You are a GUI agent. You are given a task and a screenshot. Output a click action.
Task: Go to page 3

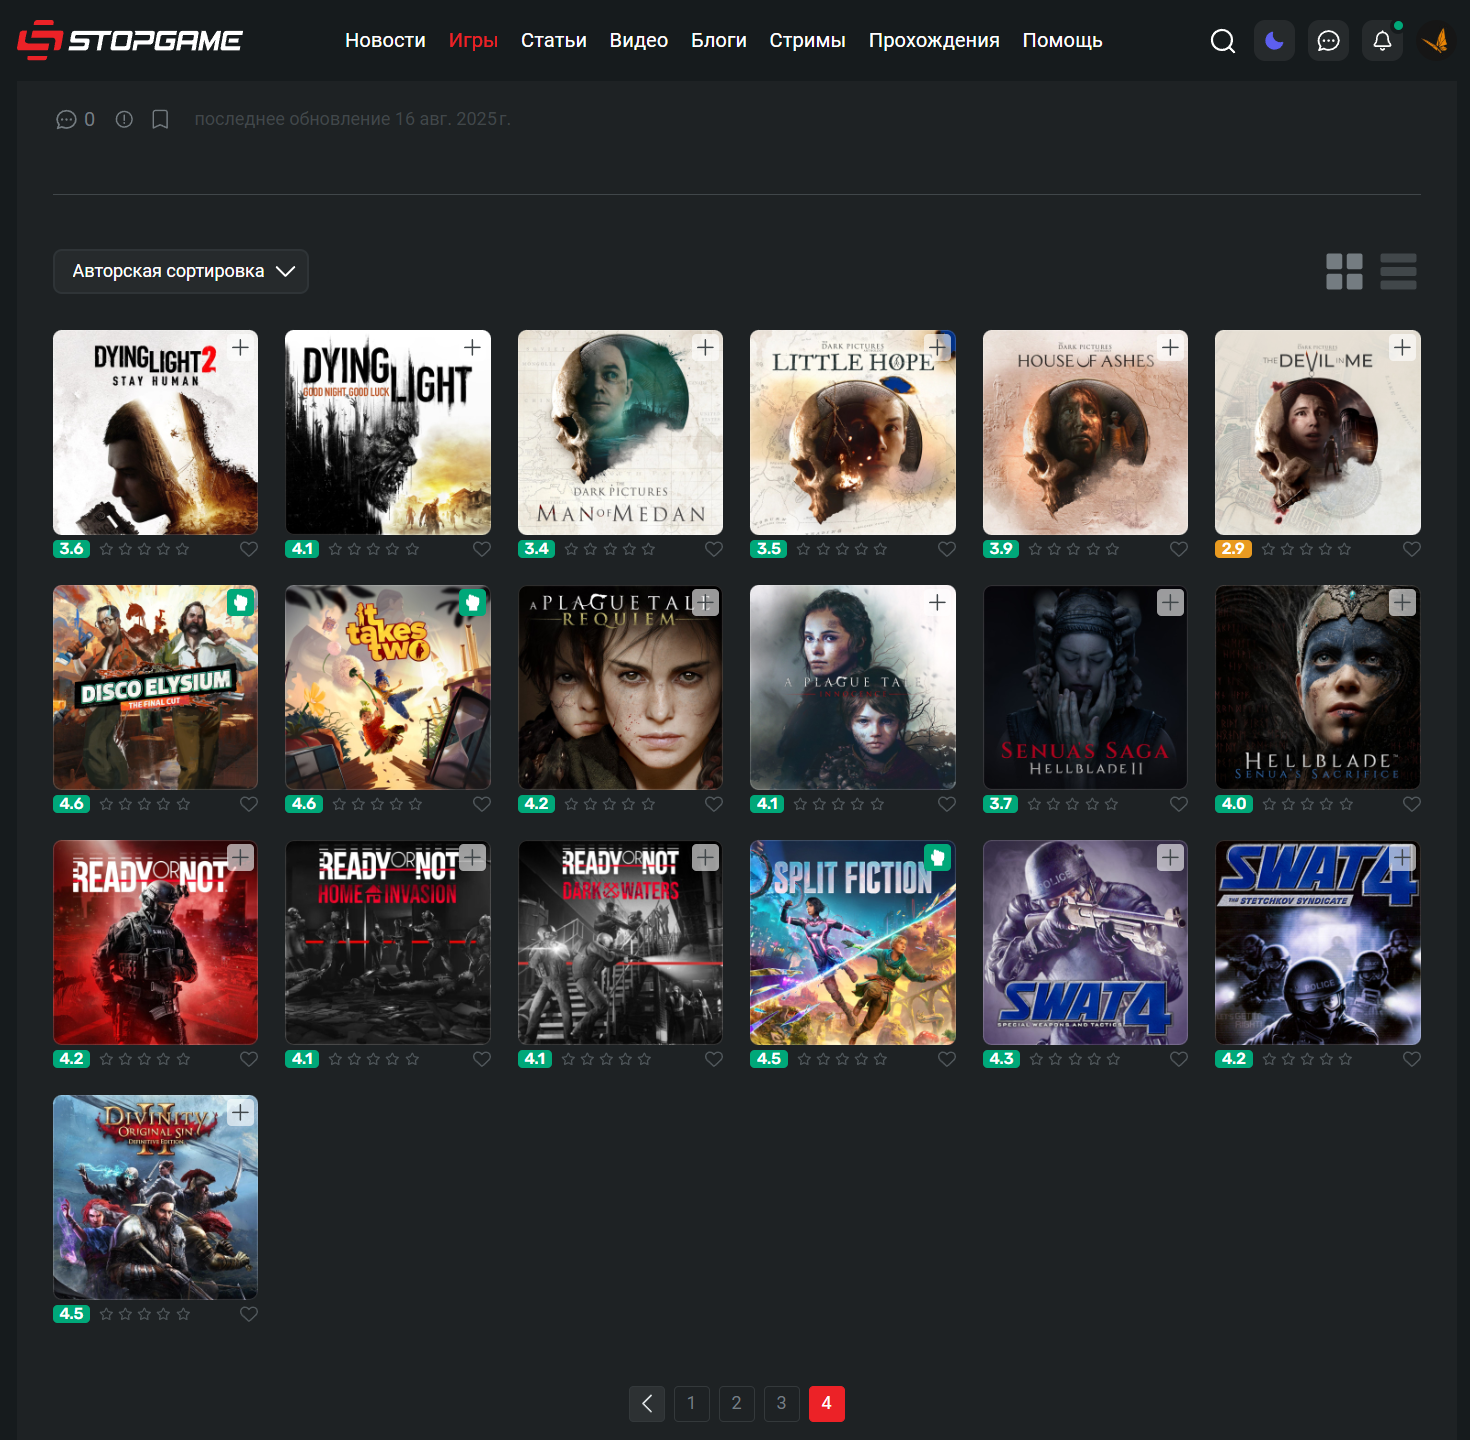tap(782, 1404)
